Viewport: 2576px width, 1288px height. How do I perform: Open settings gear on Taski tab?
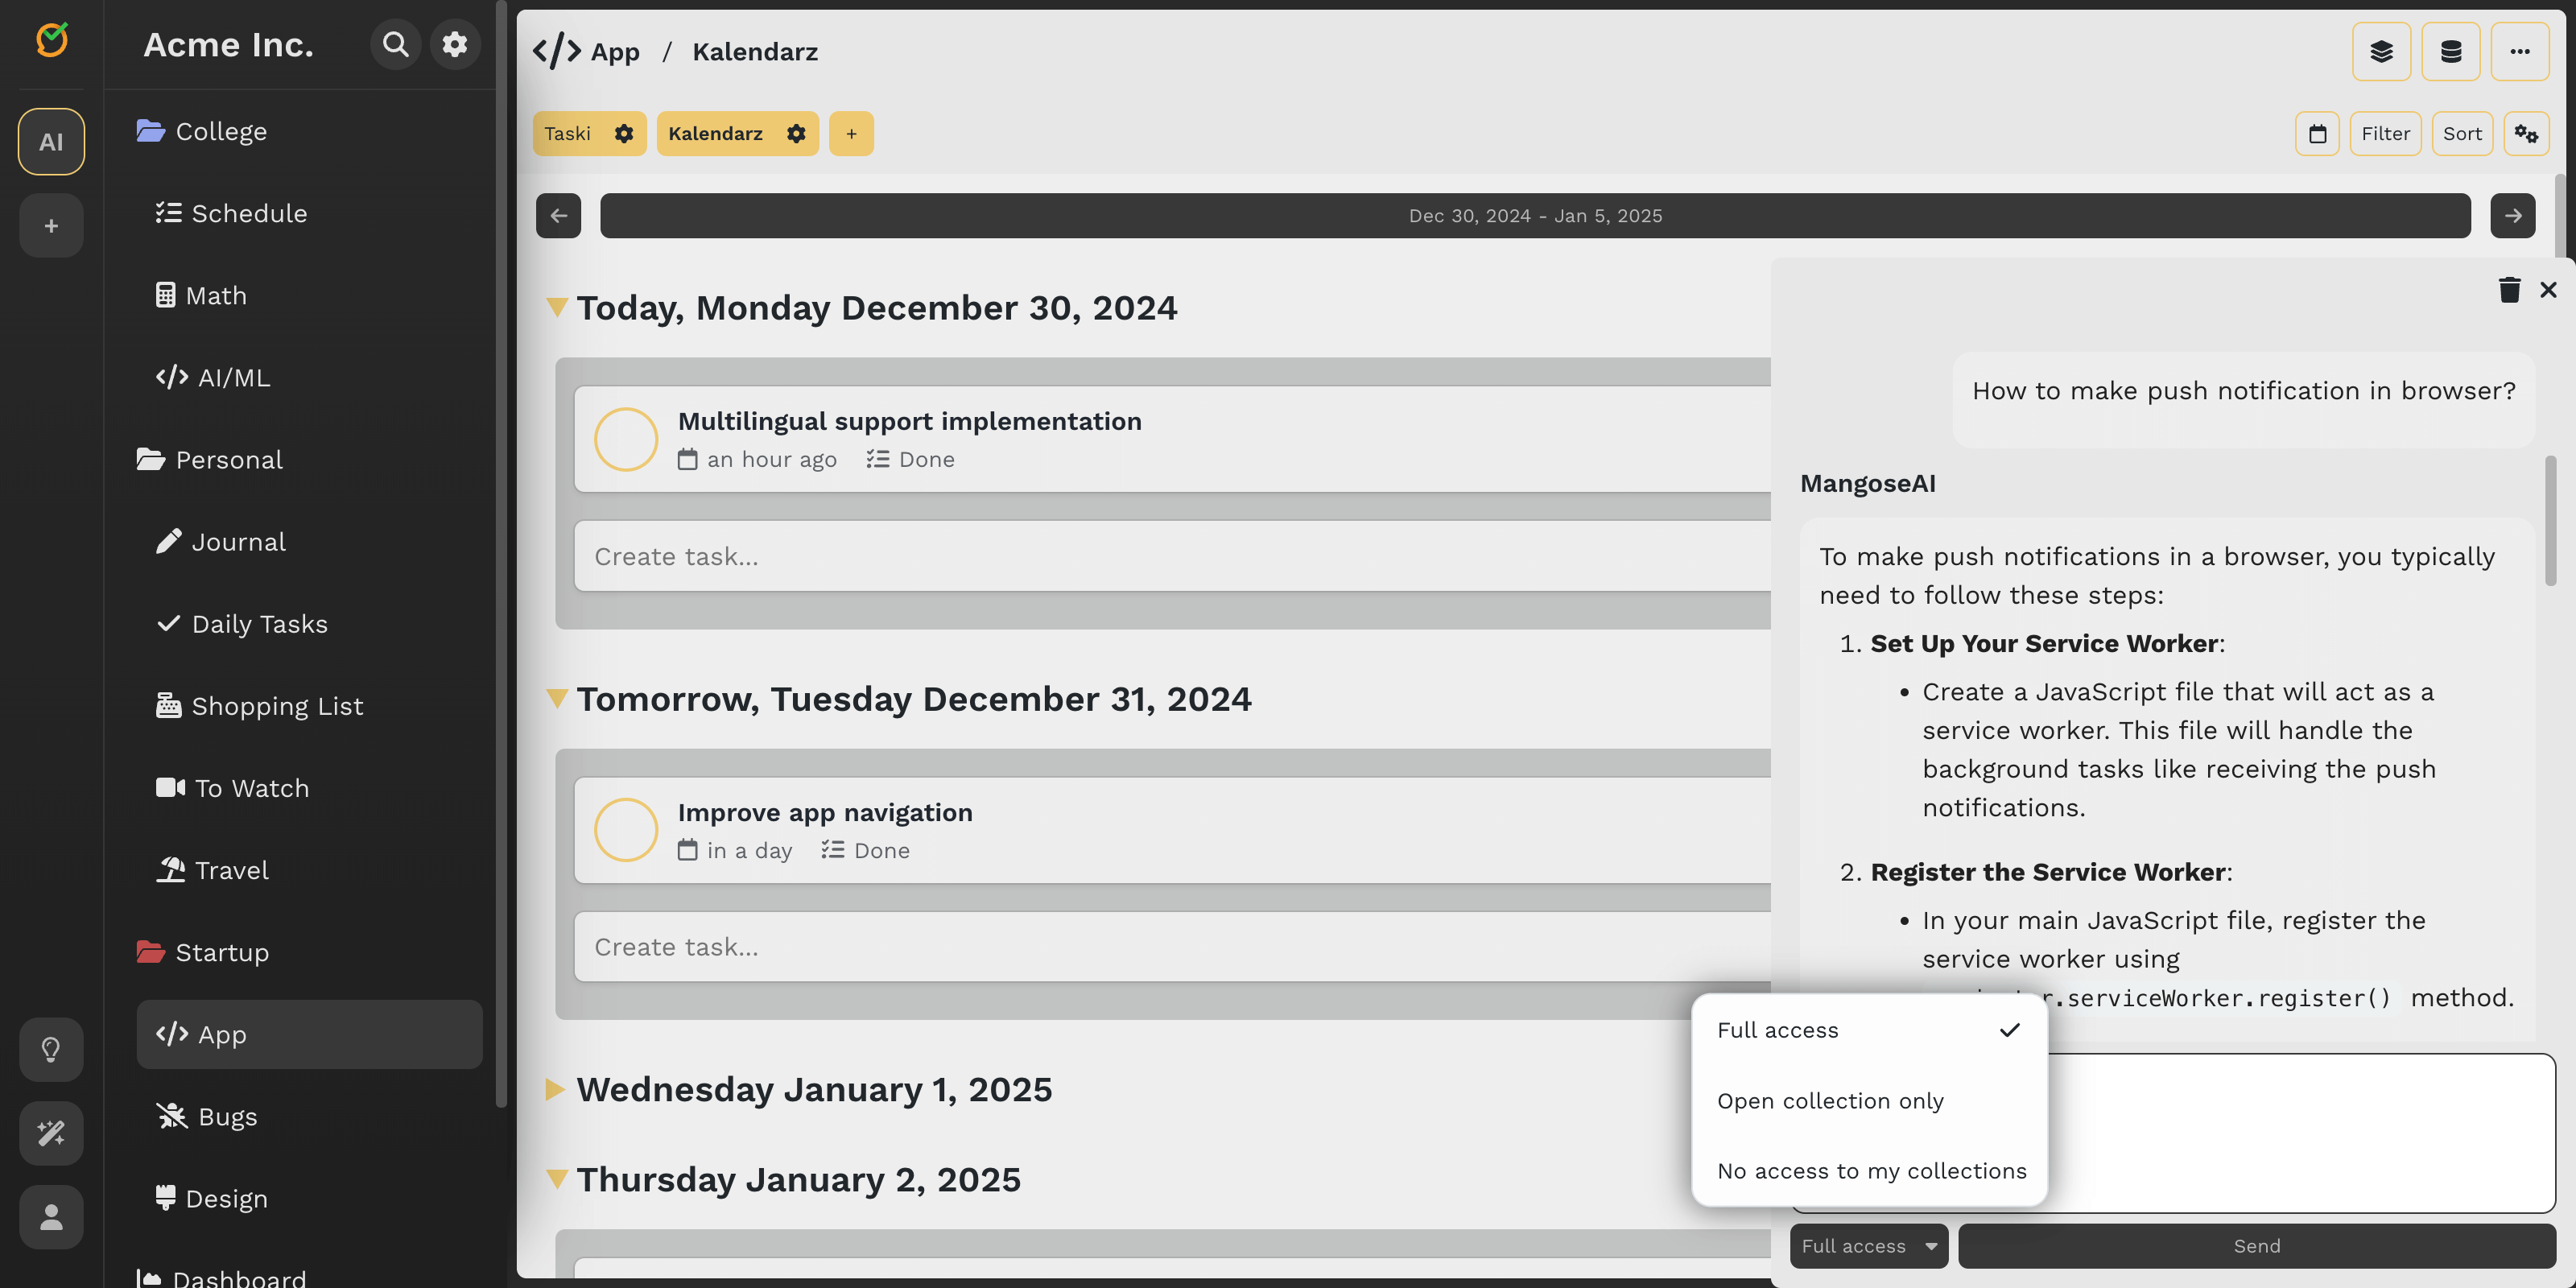(624, 133)
